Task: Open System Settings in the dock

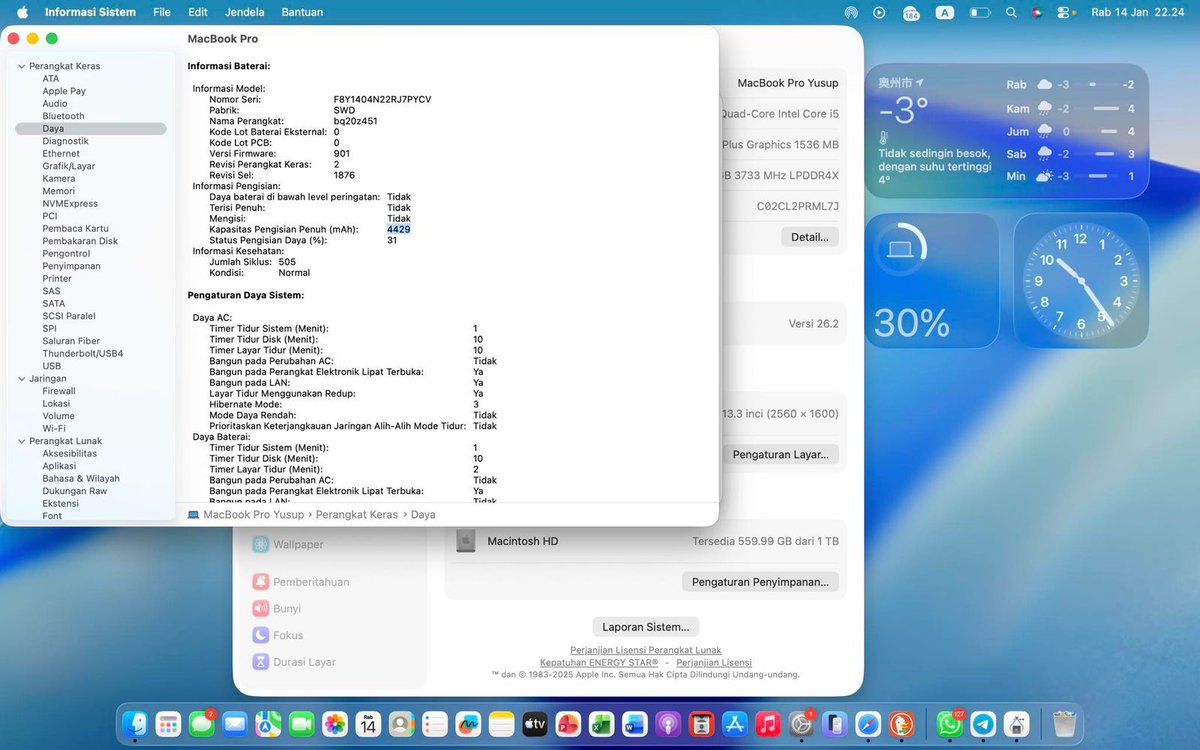Action: pos(801,724)
